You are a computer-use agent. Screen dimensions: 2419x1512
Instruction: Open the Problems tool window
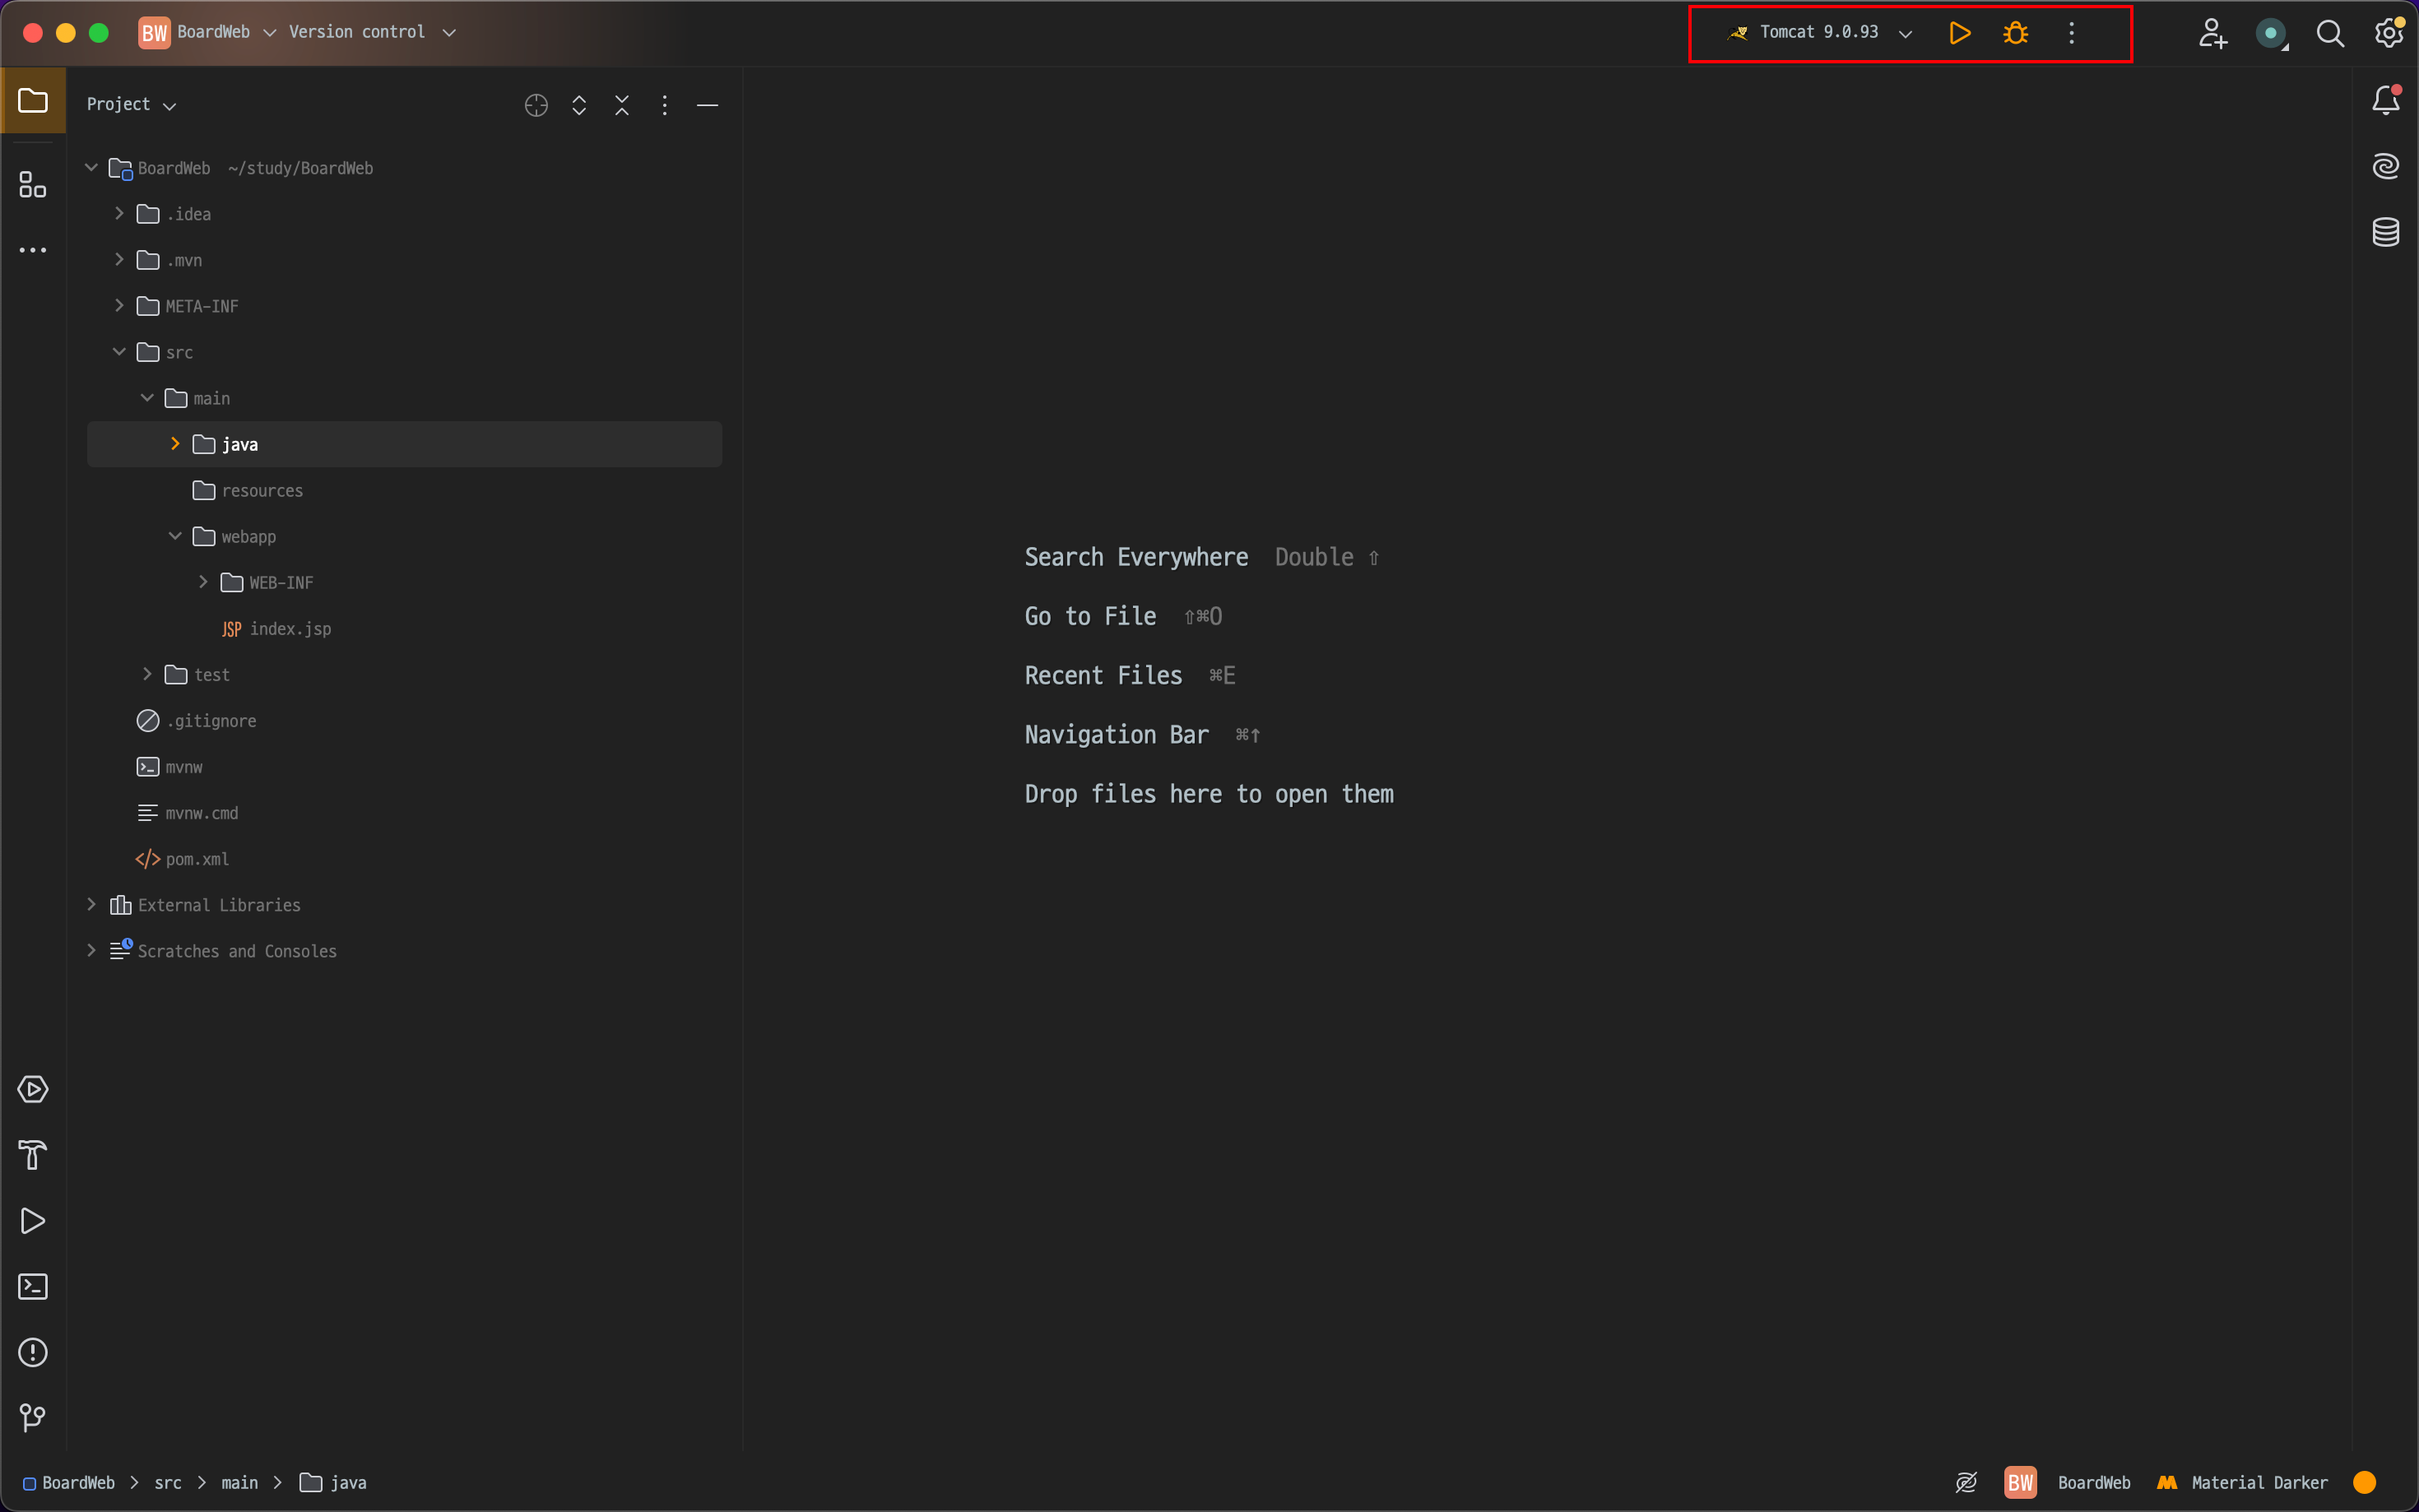[33, 1352]
